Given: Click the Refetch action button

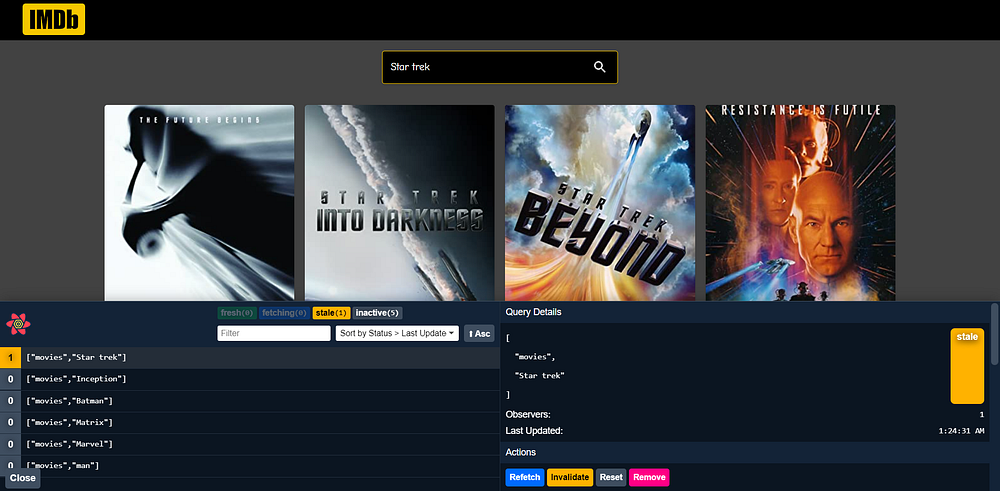Looking at the screenshot, I should pyautogui.click(x=525, y=477).
